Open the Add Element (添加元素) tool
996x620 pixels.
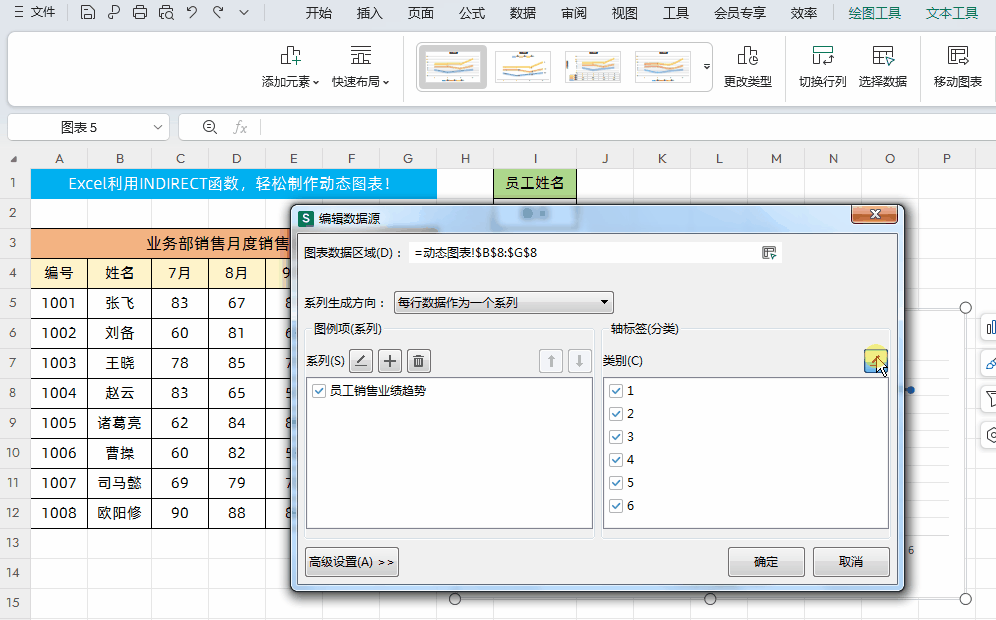coord(290,66)
